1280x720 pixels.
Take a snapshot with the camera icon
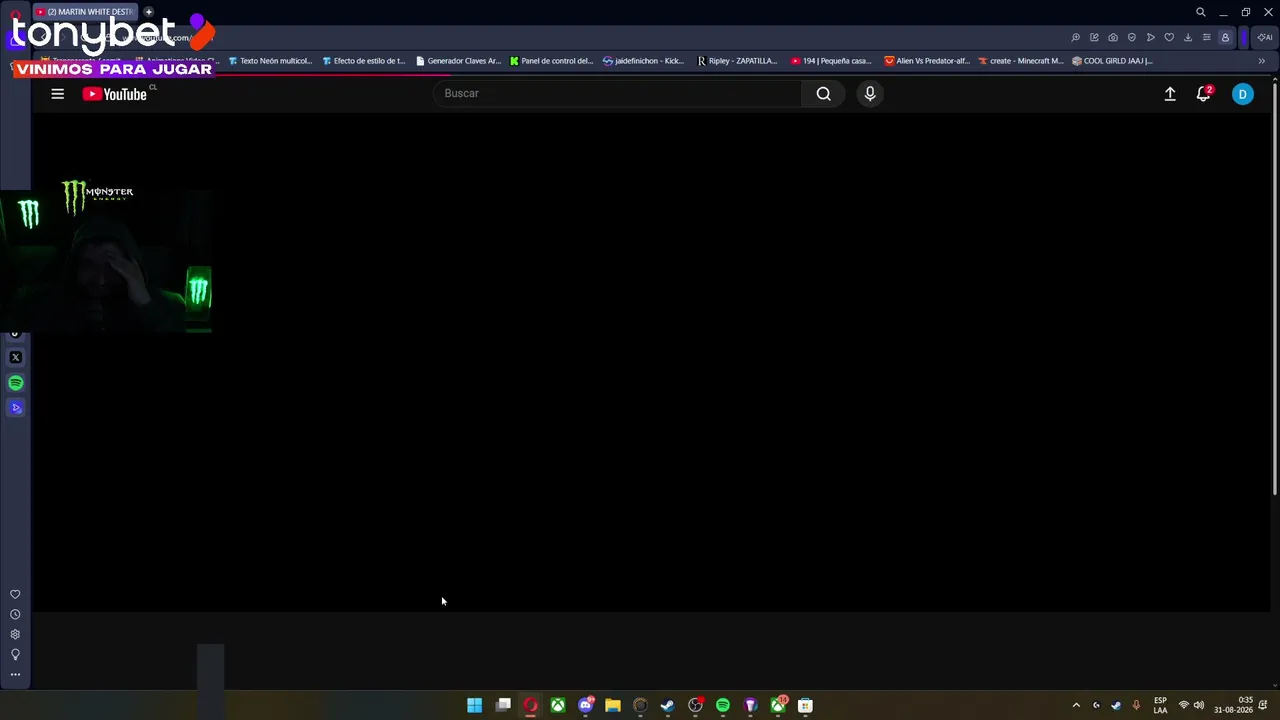[1113, 38]
